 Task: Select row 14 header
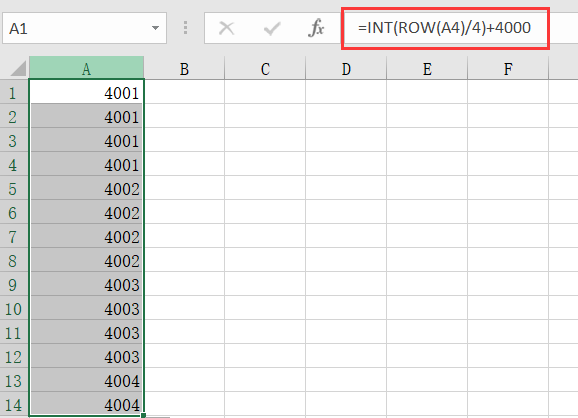pyautogui.click(x=14, y=404)
